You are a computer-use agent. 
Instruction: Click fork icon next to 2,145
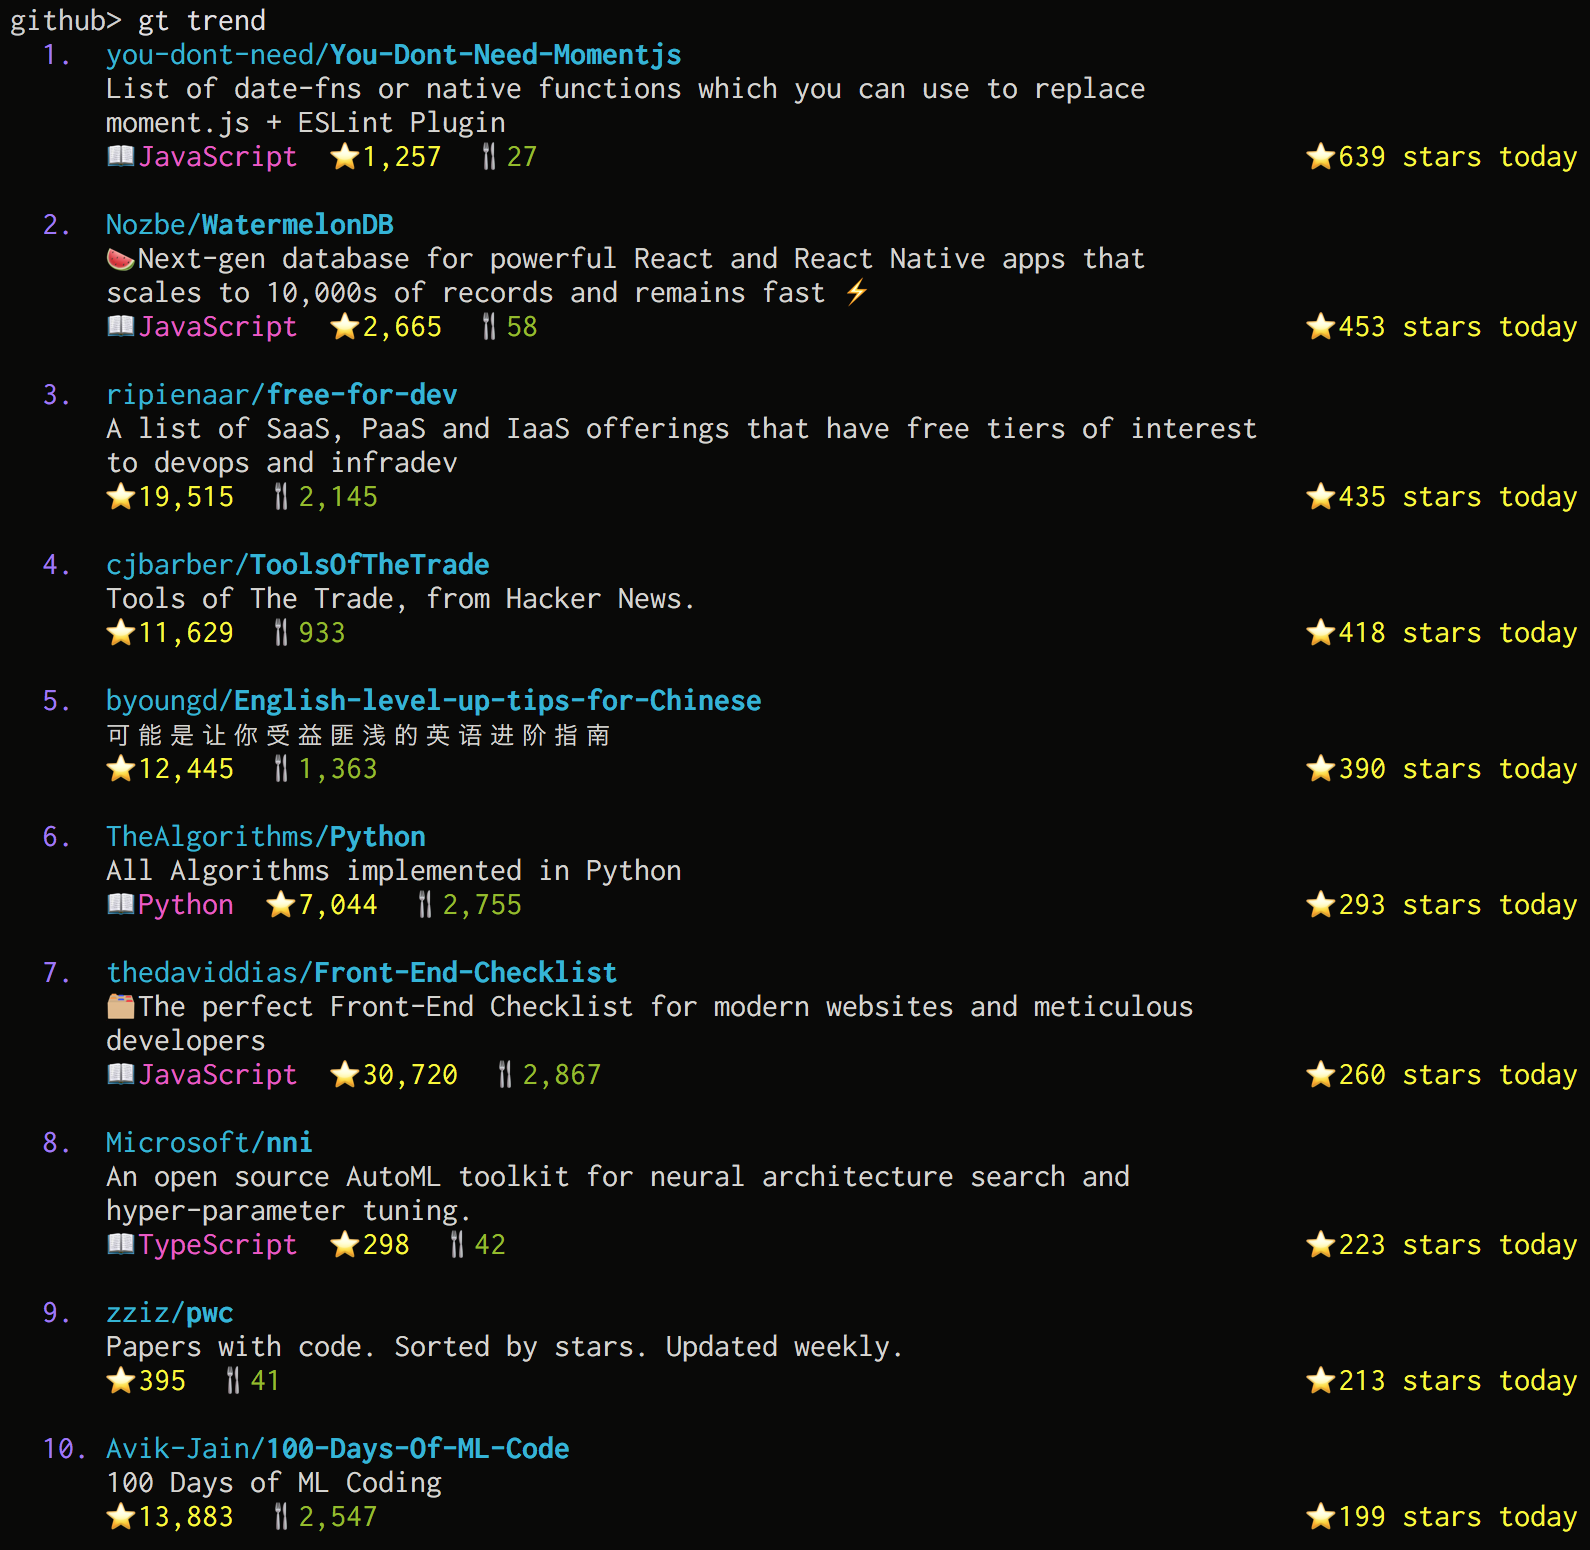tap(281, 496)
